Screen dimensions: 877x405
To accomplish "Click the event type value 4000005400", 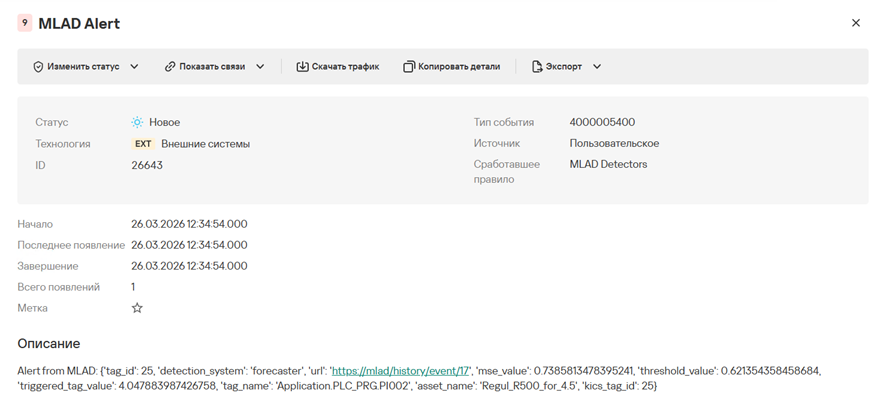I will point(602,122).
